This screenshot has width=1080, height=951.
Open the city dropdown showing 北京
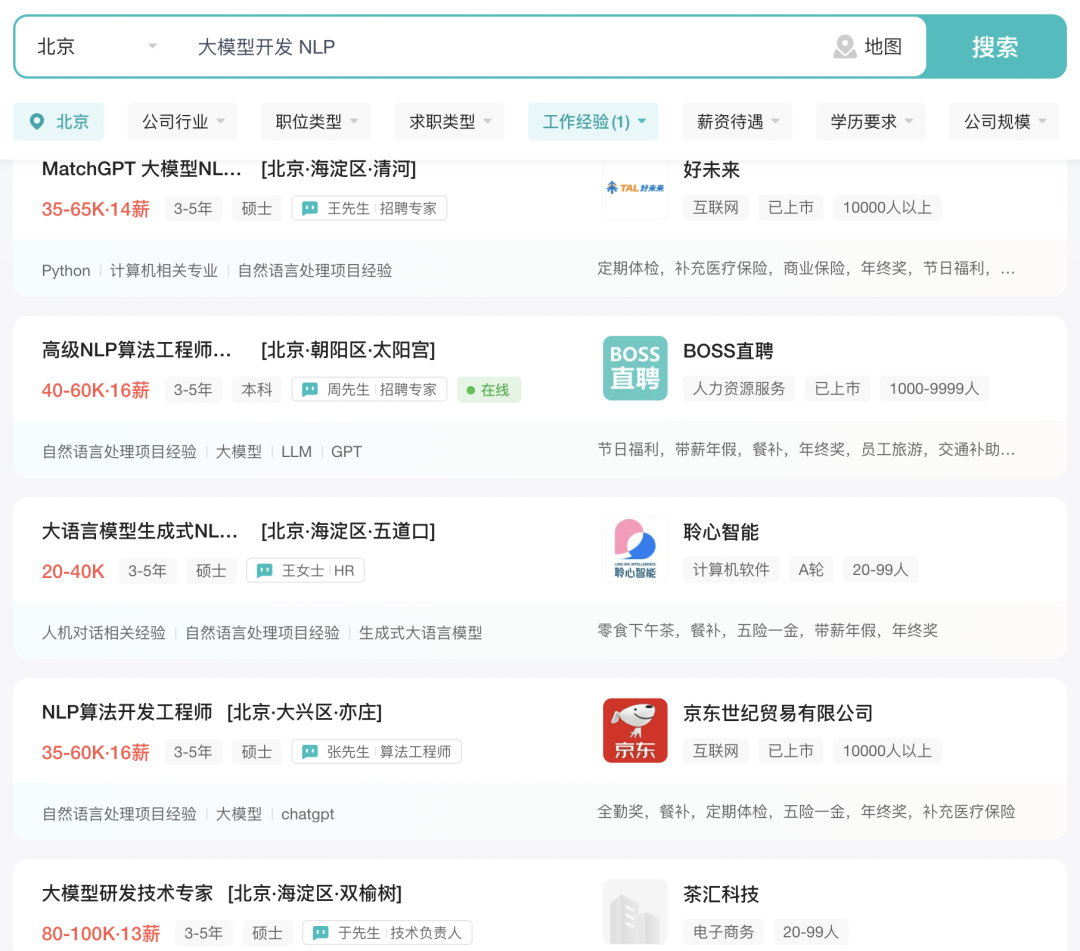pyautogui.click(x=96, y=47)
